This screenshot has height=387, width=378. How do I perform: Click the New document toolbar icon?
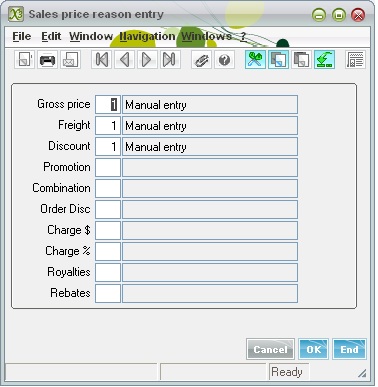pos(24,60)
